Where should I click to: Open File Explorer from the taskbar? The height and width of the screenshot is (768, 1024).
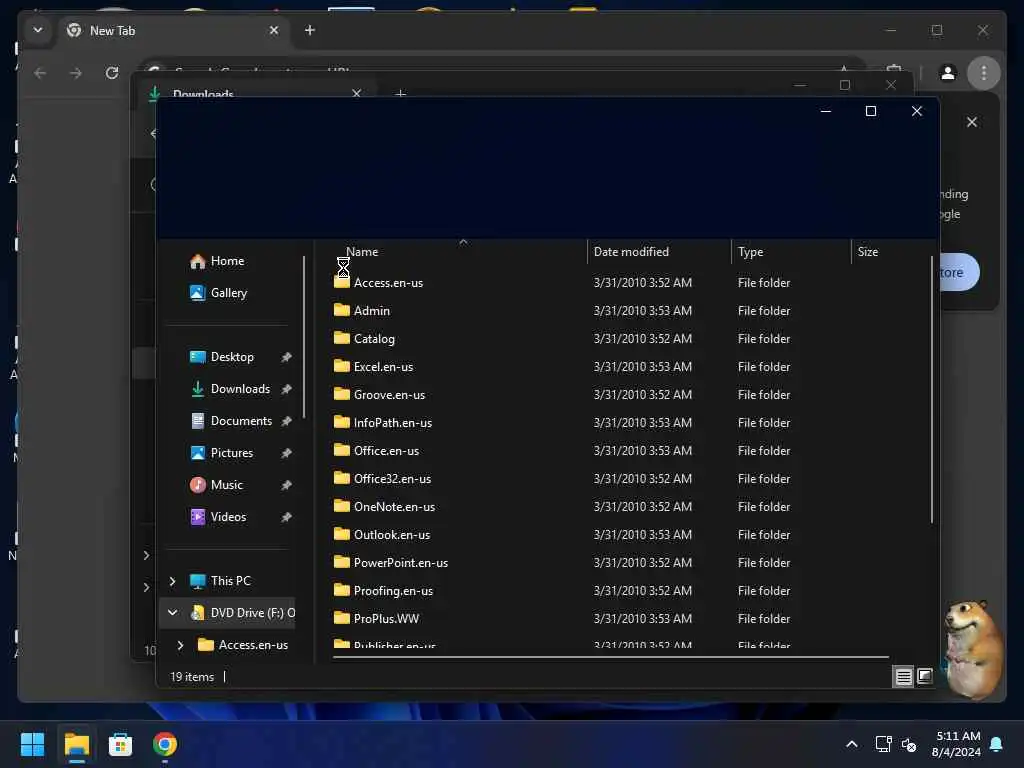pos(76,744)
